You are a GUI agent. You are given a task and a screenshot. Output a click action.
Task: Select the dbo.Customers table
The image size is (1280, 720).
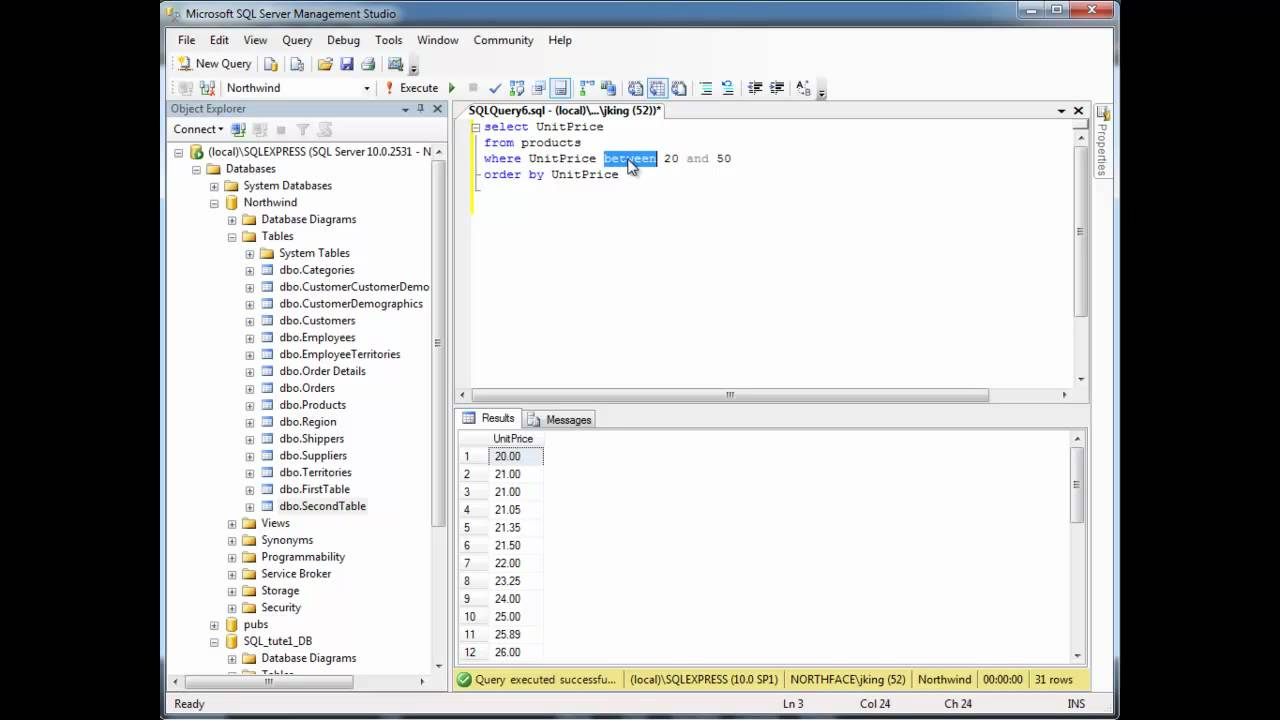317,321
